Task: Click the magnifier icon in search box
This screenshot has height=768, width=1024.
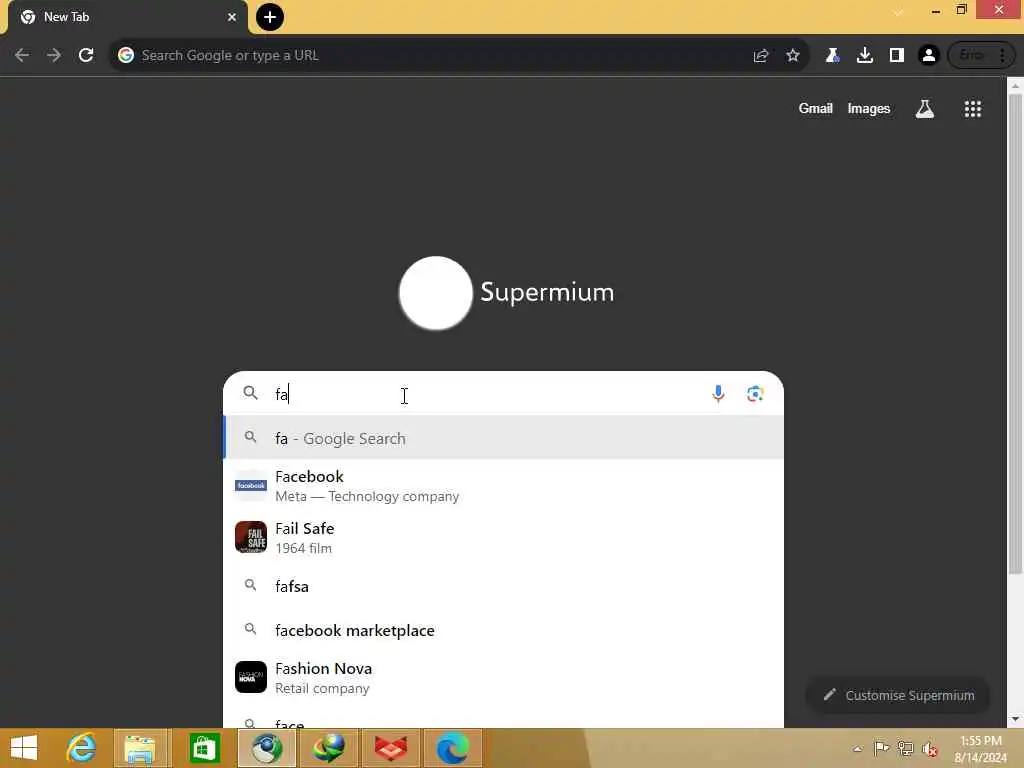Action: (250, 392)
